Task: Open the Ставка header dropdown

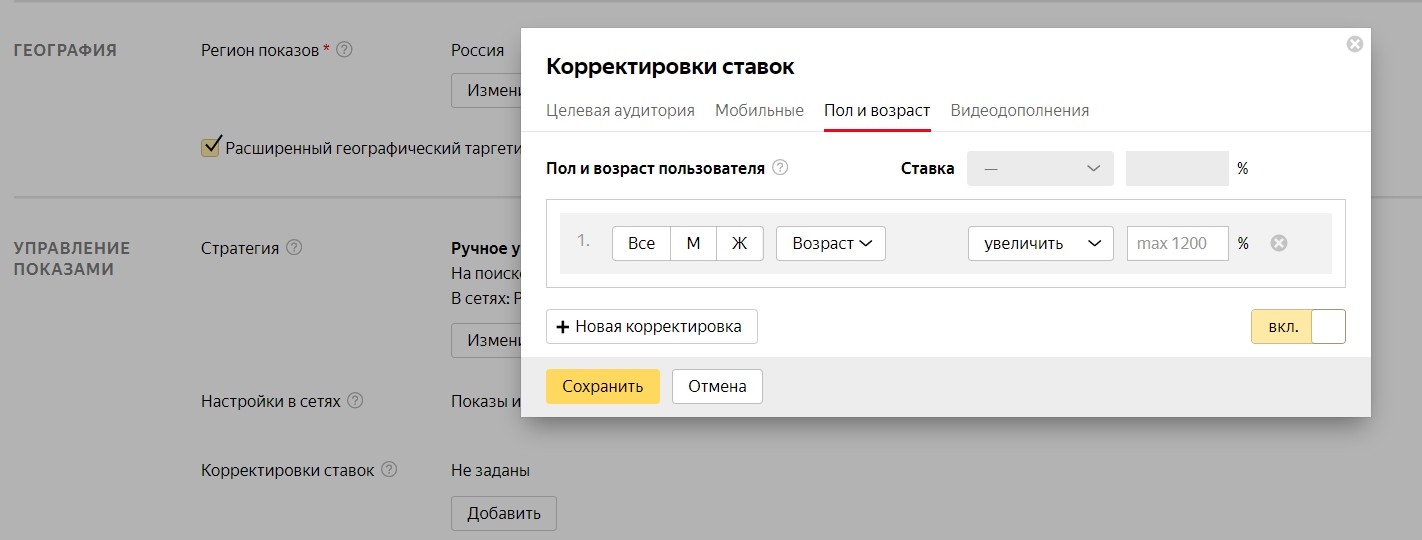Action: pos(1040,169)
